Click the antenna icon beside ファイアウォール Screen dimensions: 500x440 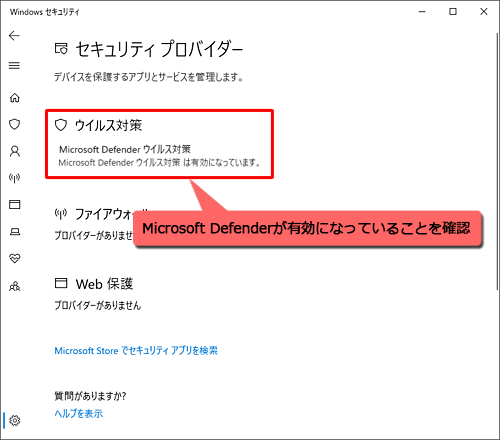click(x=61, y=214)
